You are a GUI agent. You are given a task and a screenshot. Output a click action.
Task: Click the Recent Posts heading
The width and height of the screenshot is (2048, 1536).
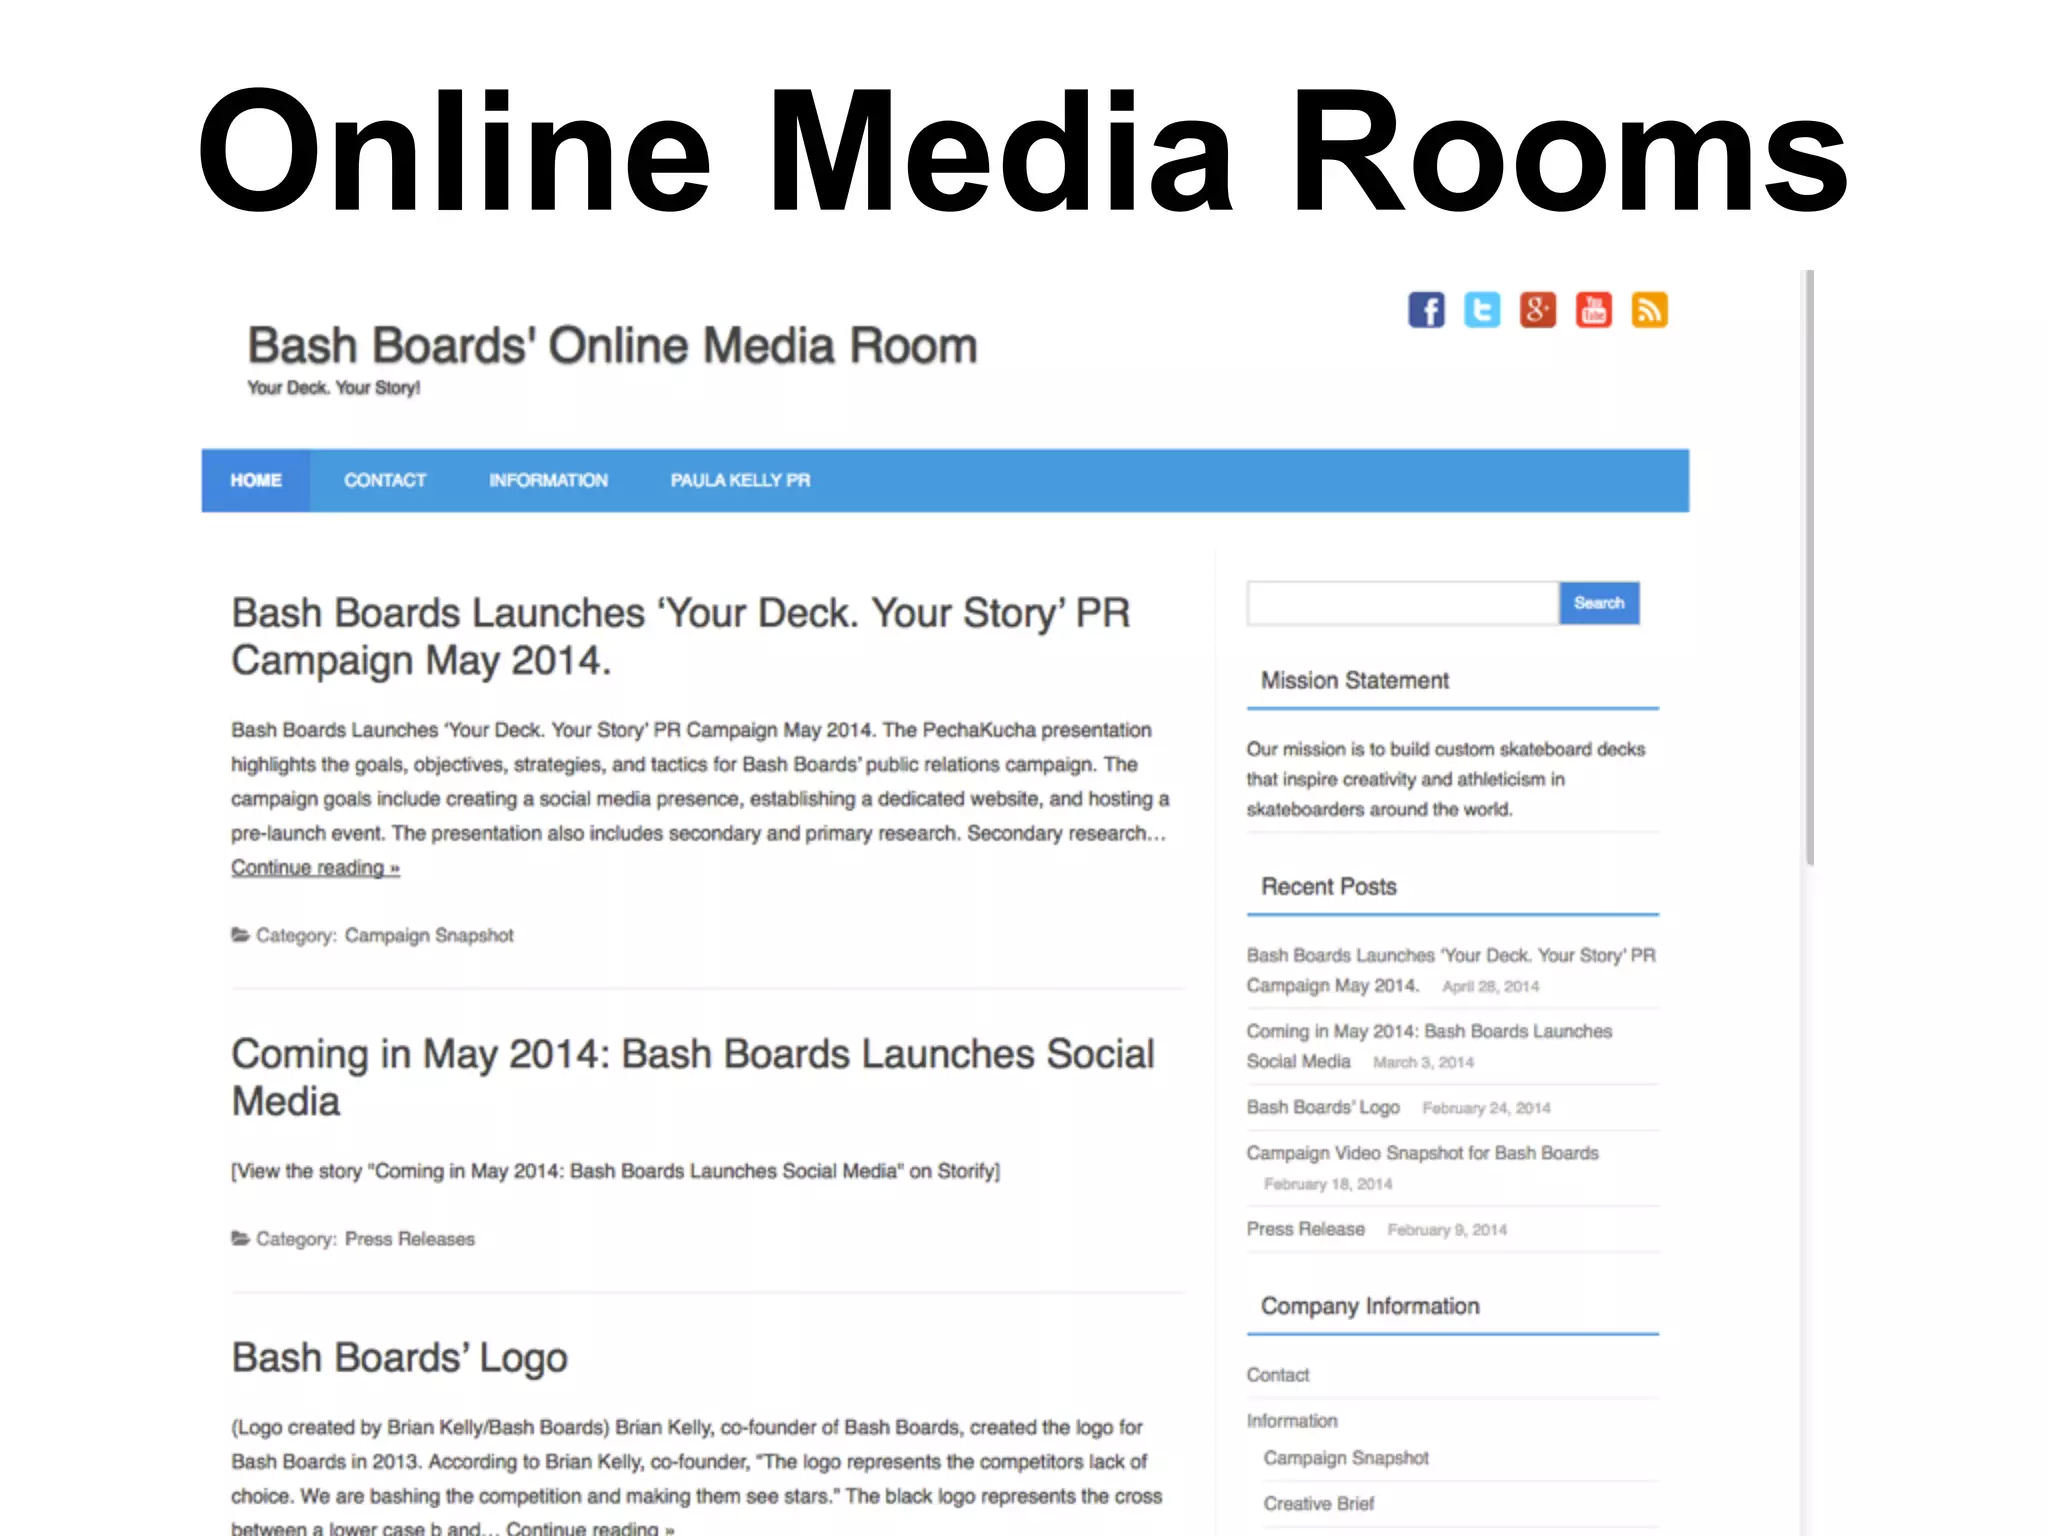[x=1328, y=887]
